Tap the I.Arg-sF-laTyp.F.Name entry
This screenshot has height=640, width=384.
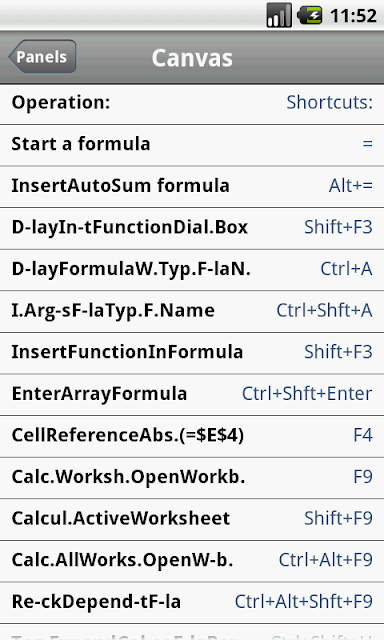coord(192,311)
